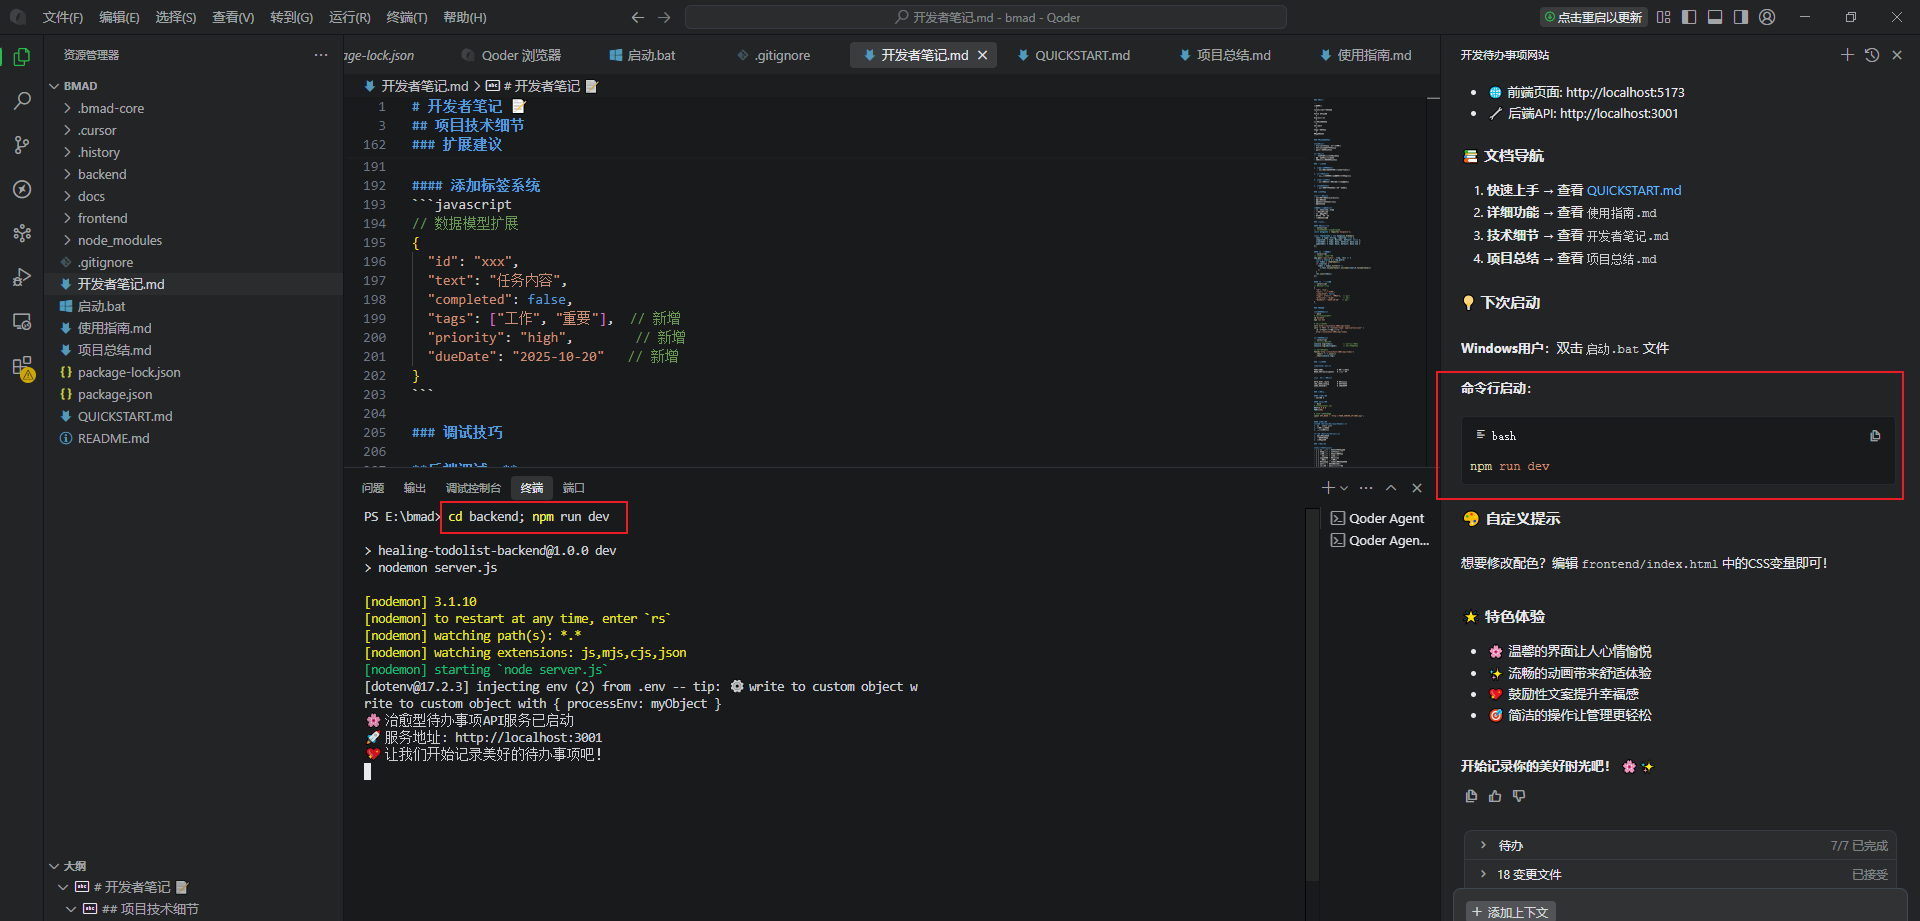Switch to the 输出 panel tab
The width and height of the screenshot is (1920, 921).
[415, 488]
